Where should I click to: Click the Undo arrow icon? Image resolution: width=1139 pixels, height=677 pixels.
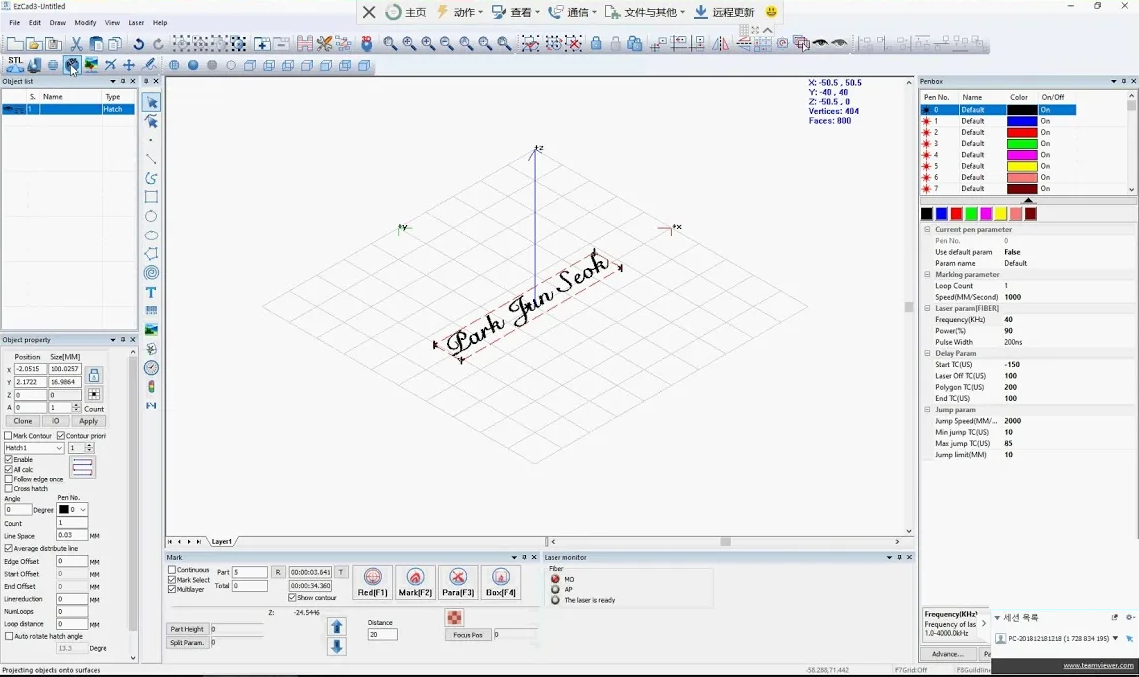pyautogui.click(x=138, y=44)
